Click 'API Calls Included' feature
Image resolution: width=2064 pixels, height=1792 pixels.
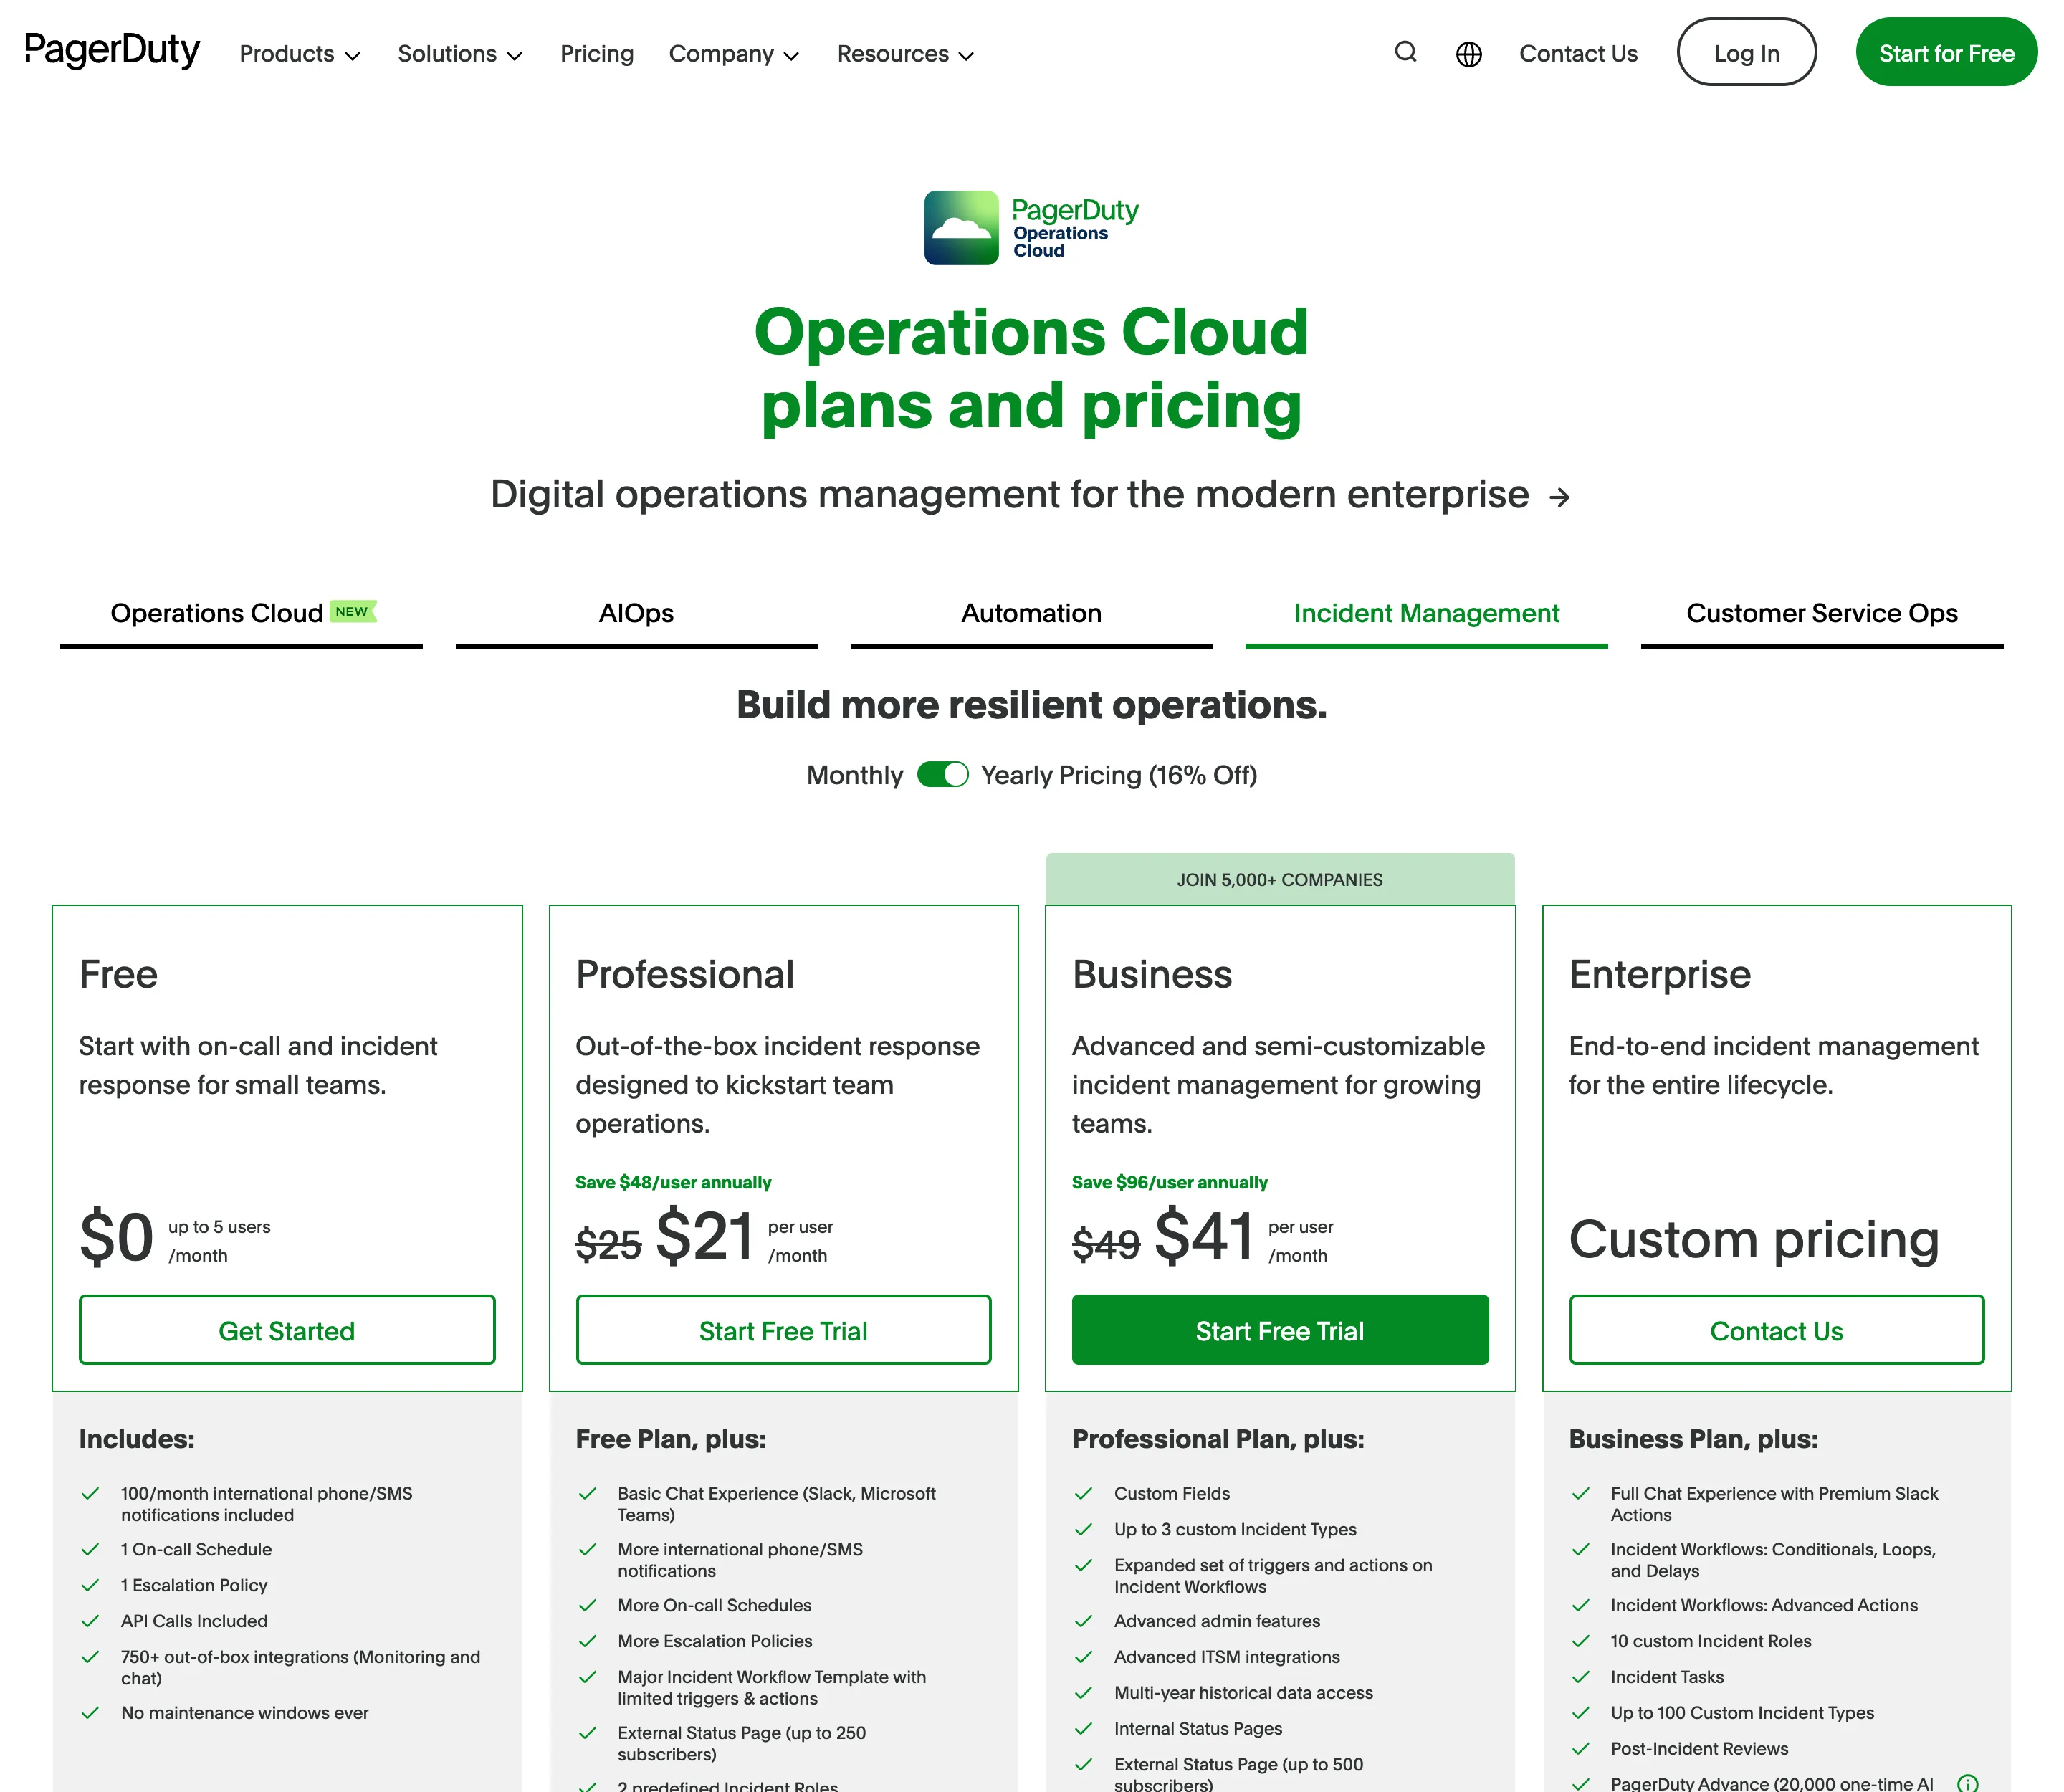point(194,1621)
